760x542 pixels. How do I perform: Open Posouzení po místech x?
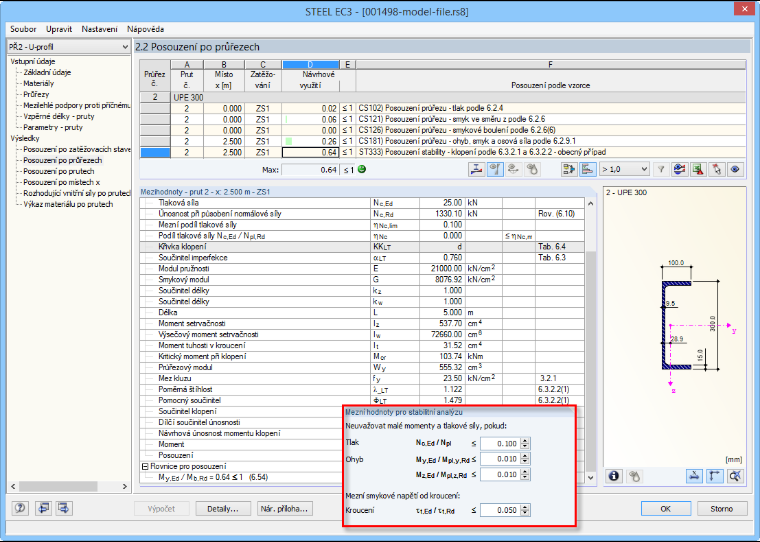62,182
